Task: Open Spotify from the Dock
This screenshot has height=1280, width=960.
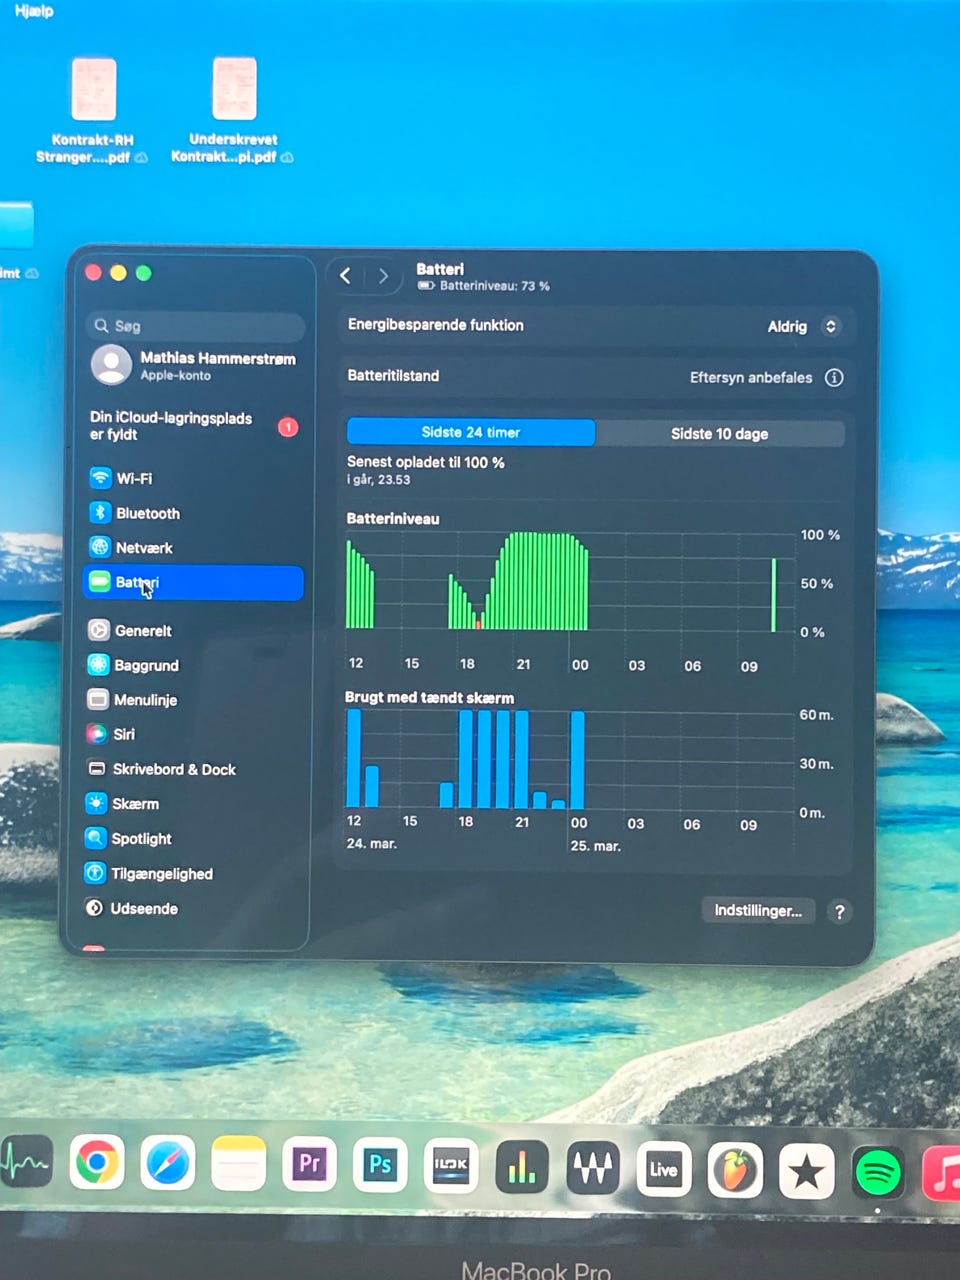Action: 878,1172
